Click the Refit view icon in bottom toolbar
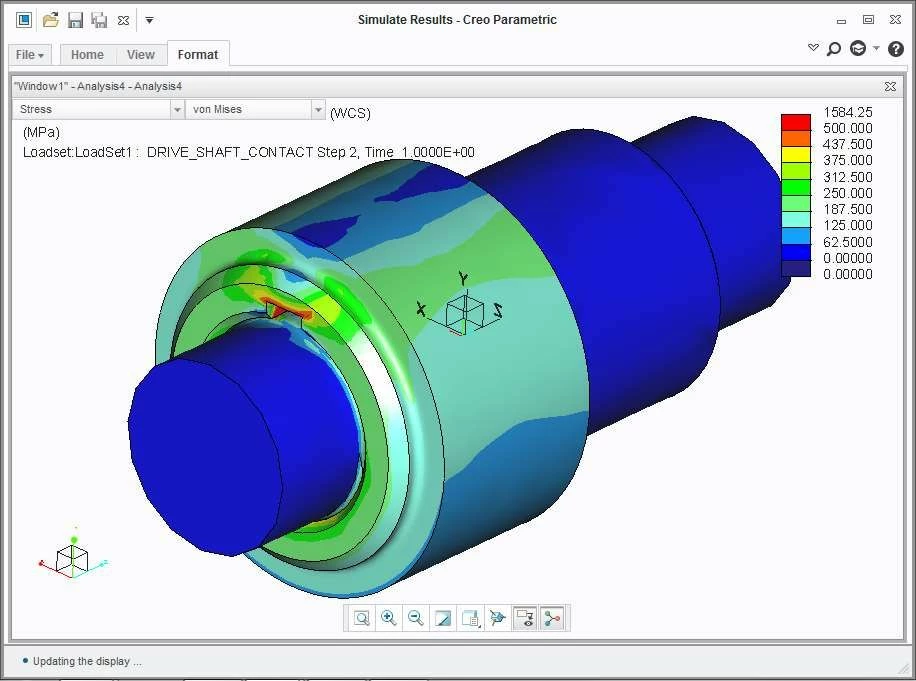This screenshot has width=916, height=681. [362, 618]
